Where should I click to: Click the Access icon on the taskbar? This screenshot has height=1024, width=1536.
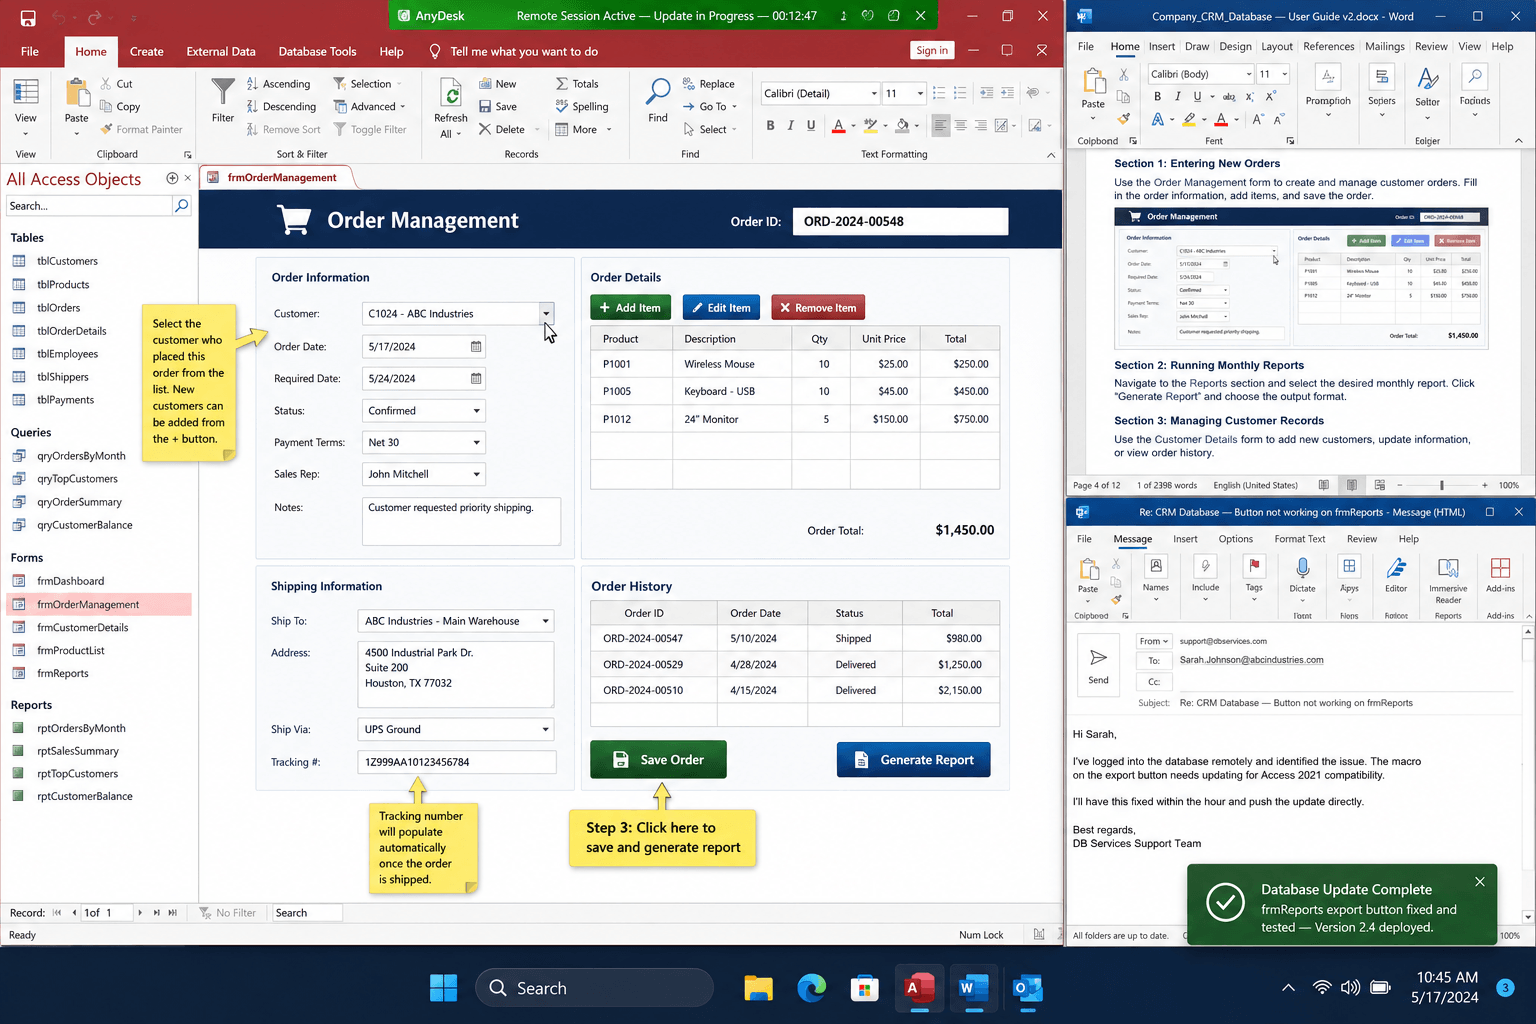point(918,988)
